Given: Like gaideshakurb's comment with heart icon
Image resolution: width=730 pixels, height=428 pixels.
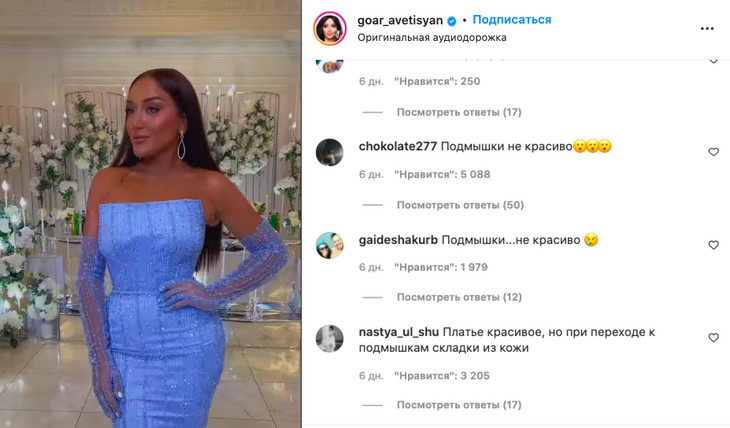Looking at the screenshot, I should (x=713, y=245).
